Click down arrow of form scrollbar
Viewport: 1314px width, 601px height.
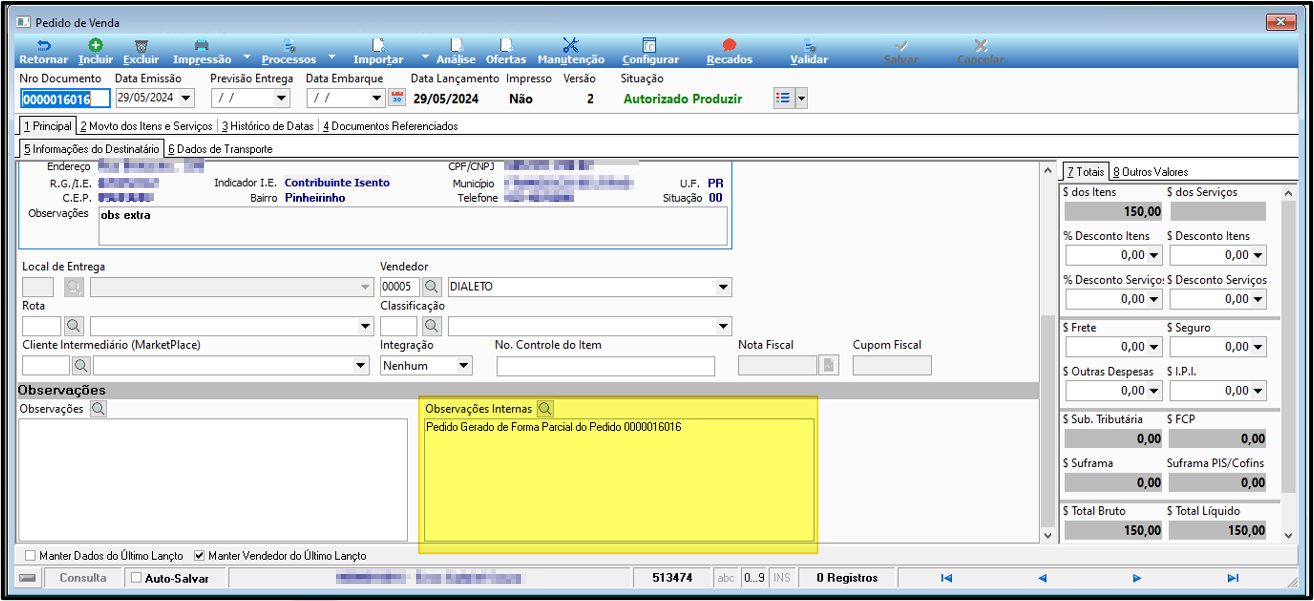[x=1048, y=537]
